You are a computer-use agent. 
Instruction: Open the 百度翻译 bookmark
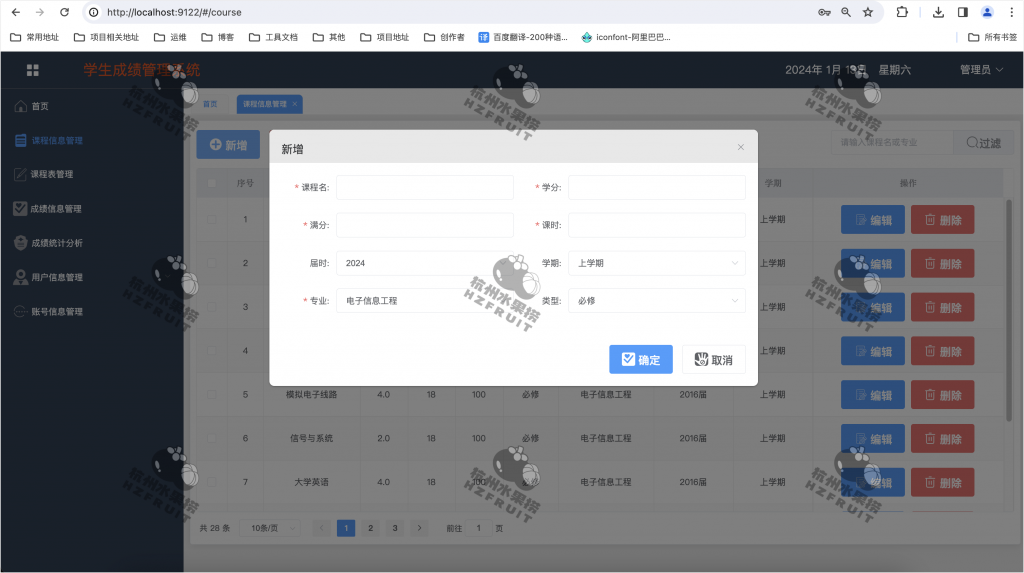click(523, 37)
